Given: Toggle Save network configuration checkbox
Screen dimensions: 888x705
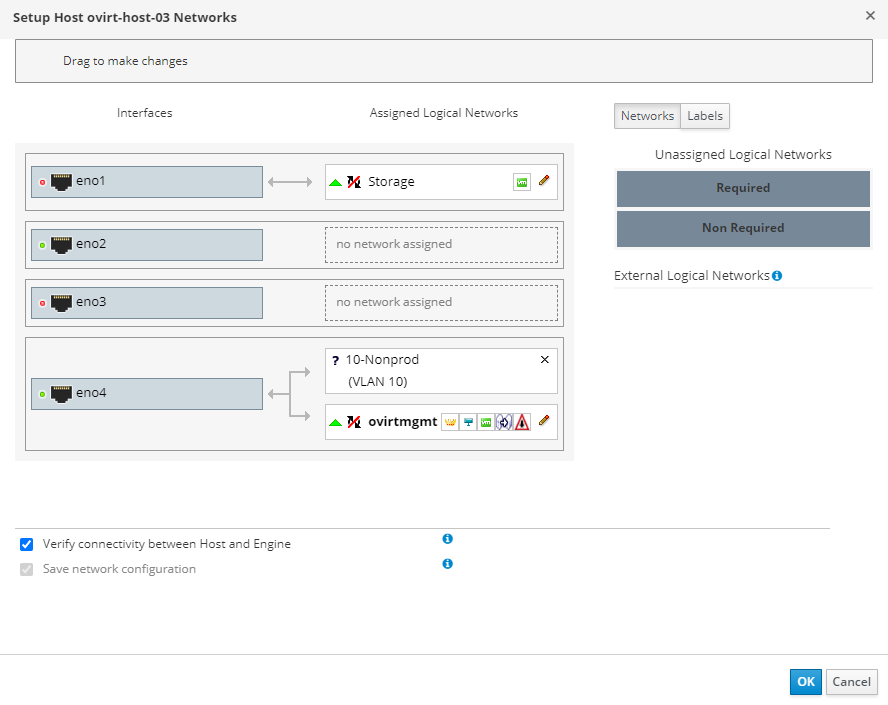Looking at the screenshot, I should 27,569.
